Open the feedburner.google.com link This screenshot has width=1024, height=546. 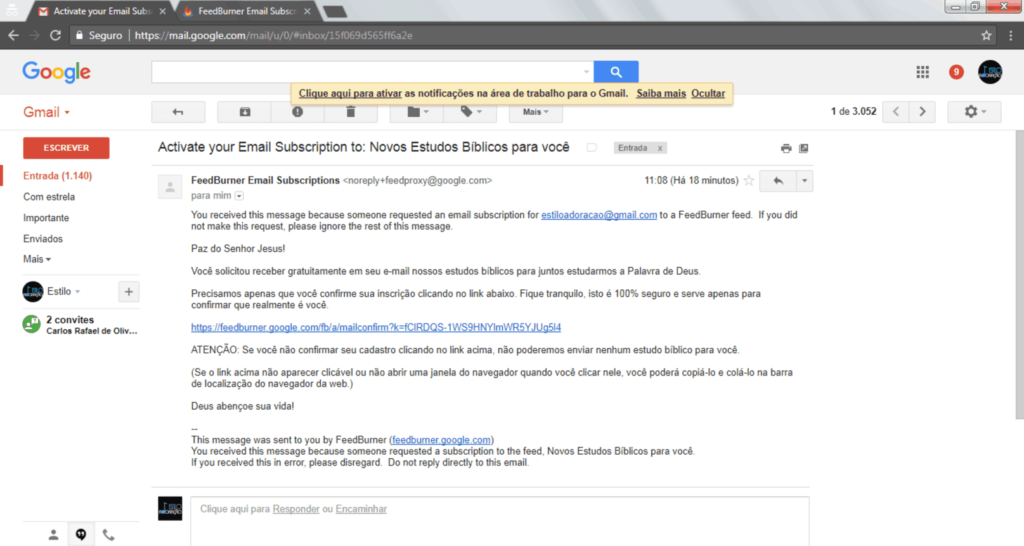(x=441, y=440)
